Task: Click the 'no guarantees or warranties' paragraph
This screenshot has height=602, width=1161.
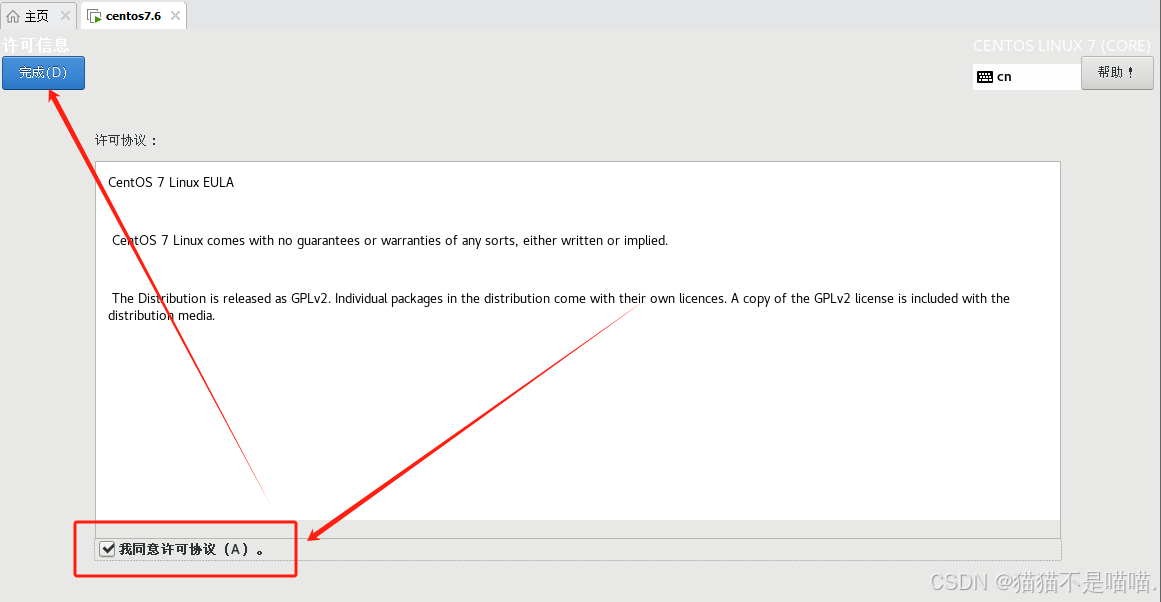Action: pyautogui.click(x=389, y=241)
